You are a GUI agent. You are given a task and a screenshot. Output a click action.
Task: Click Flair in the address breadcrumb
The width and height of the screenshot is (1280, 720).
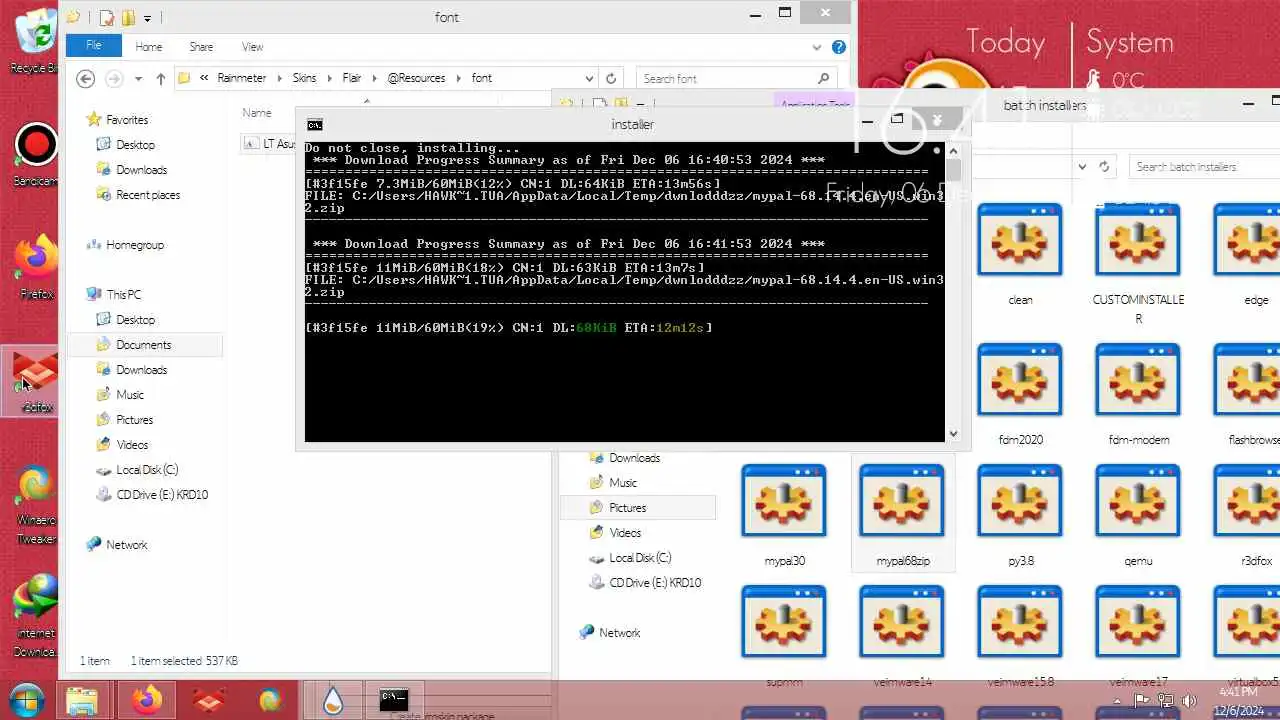click(x=352, y=78)
